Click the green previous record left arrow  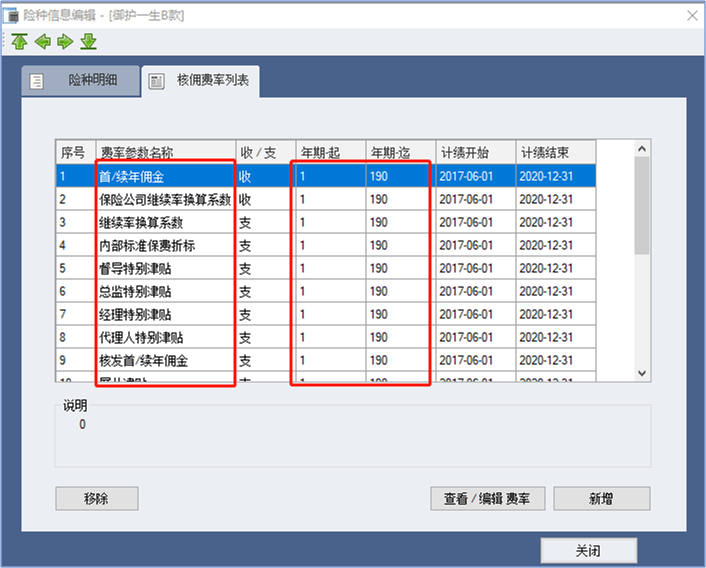(42, 41)
